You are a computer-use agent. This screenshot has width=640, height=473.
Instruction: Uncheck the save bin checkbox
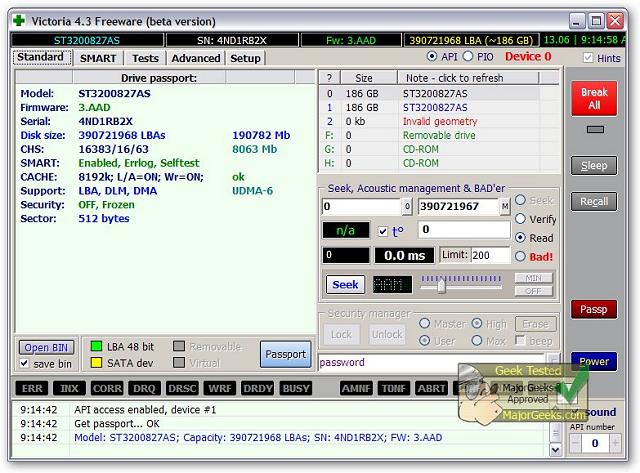click(x=24, y=363)
